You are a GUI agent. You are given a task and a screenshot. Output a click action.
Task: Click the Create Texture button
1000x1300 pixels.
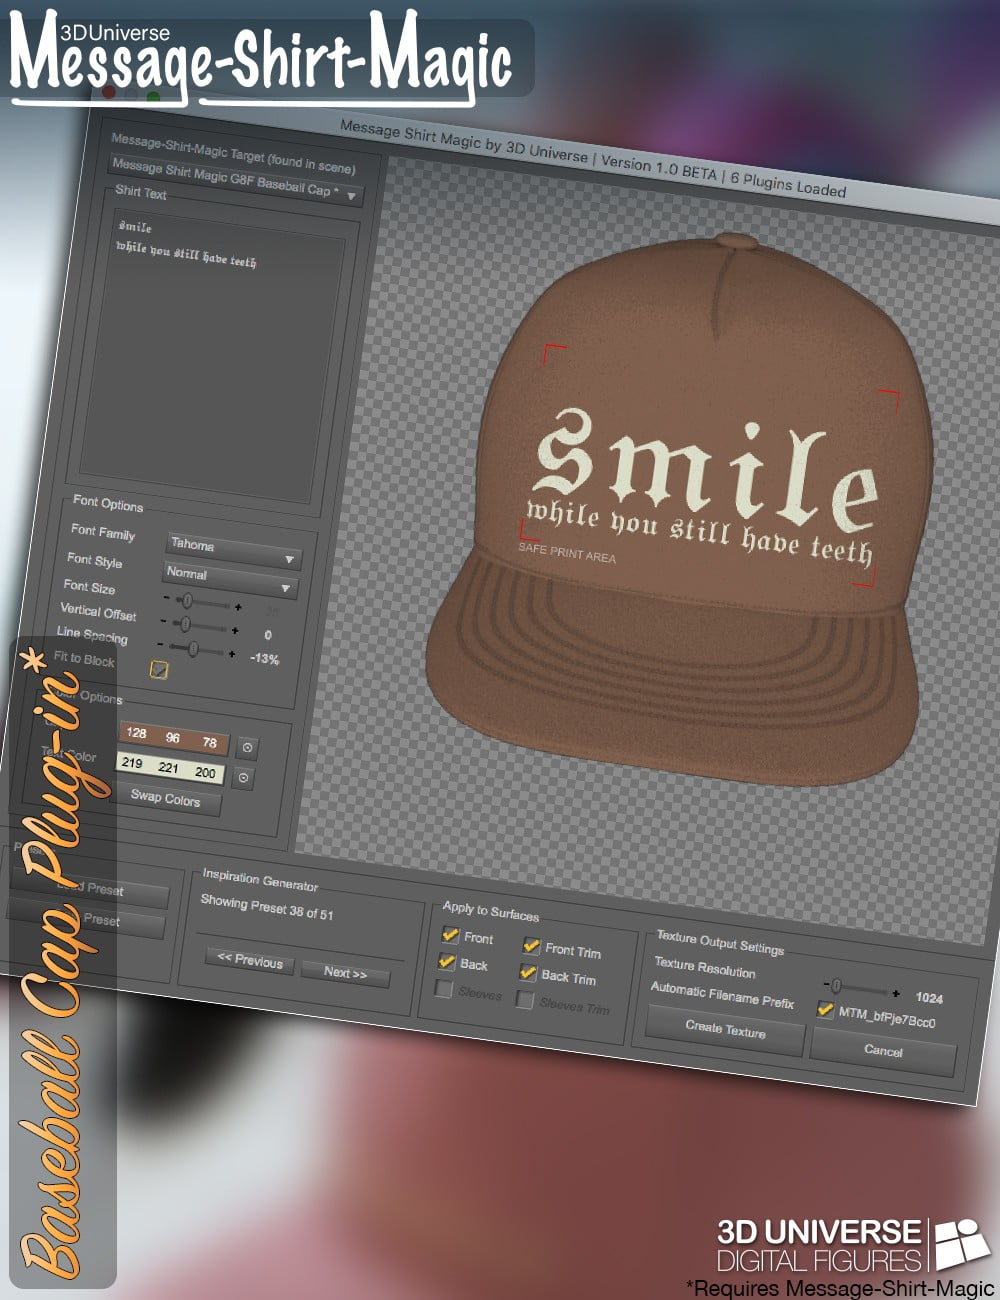tap(725, 1030)
